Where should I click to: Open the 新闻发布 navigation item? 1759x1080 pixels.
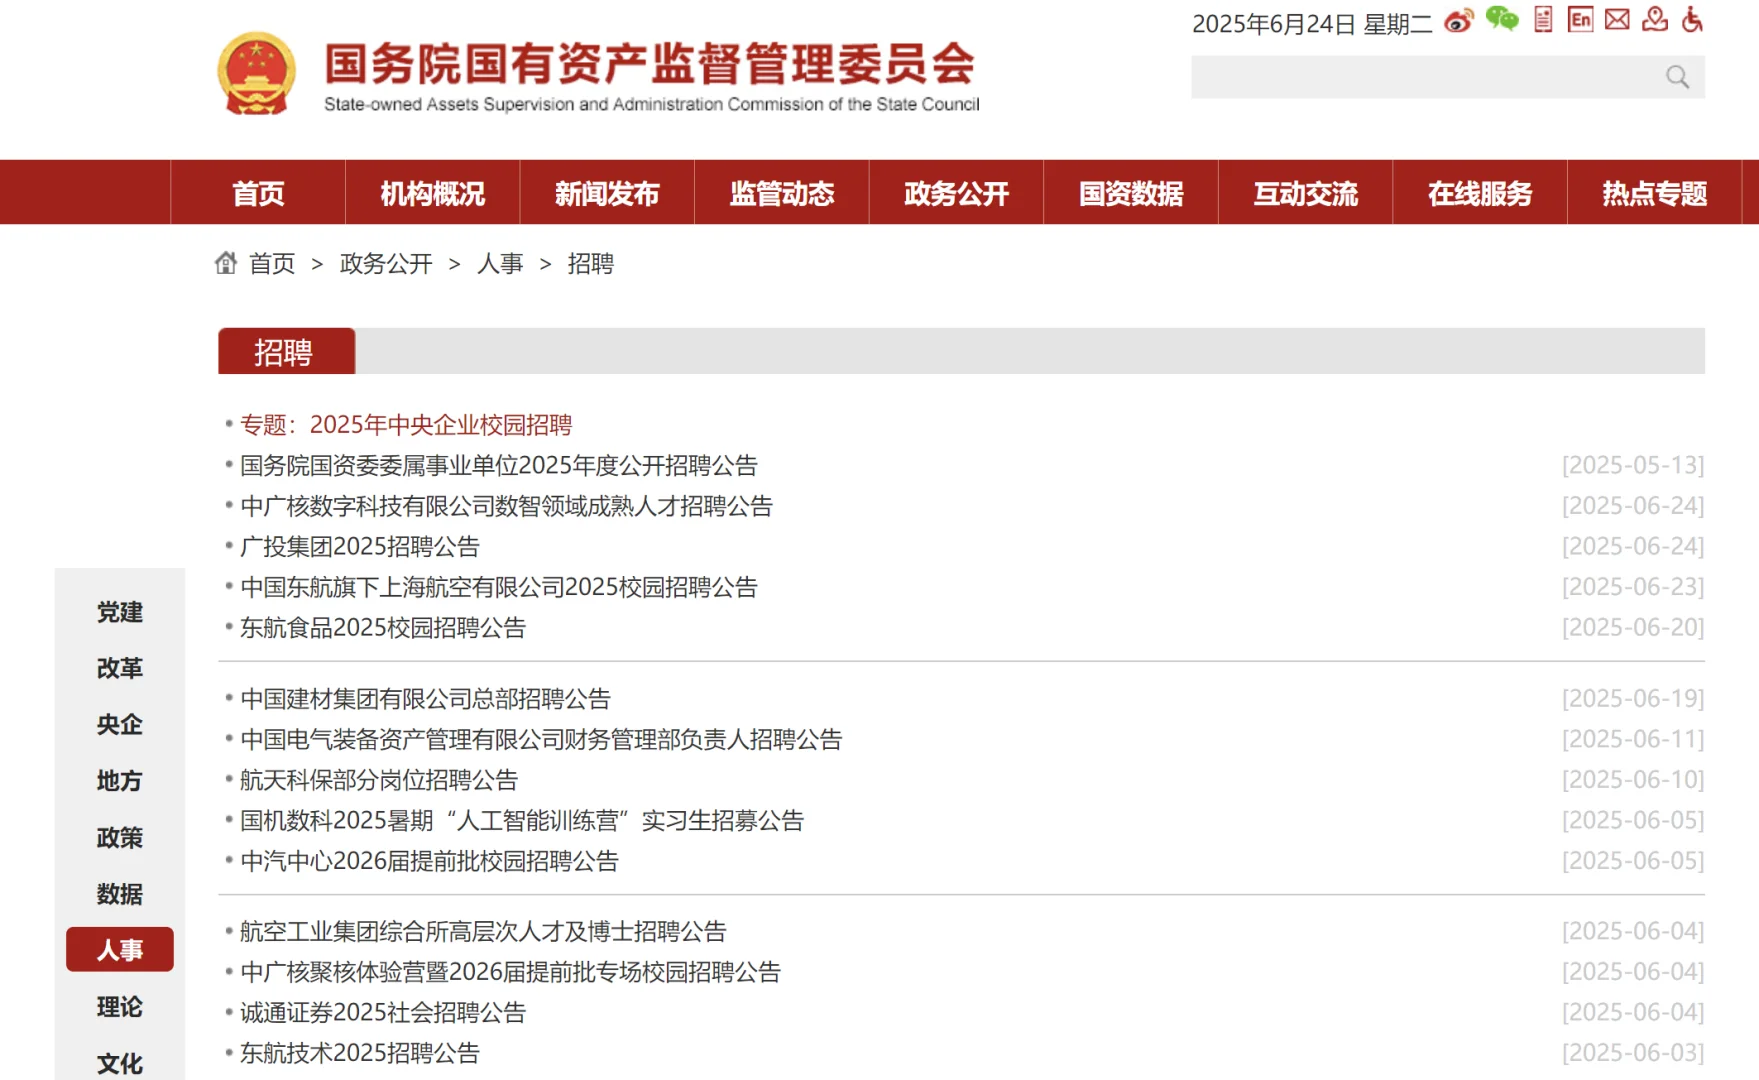[607, 192]
